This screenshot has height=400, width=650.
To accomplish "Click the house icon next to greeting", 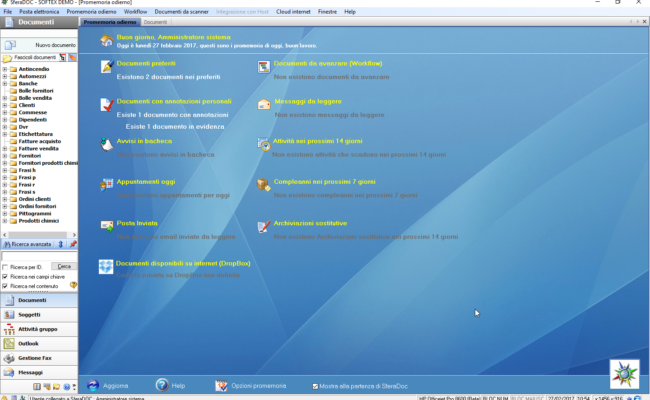I will click(107, 40).
